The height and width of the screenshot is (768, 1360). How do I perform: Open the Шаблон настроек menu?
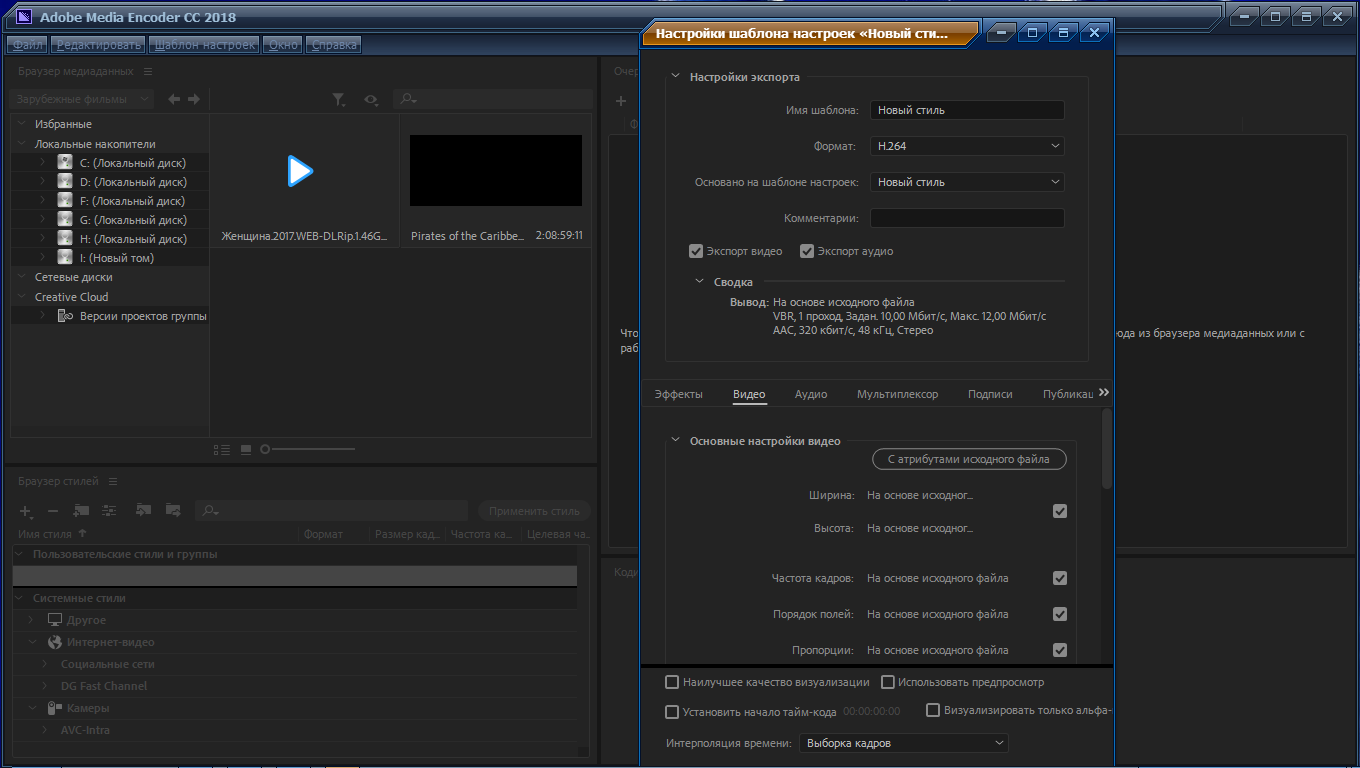pos(204,45)
